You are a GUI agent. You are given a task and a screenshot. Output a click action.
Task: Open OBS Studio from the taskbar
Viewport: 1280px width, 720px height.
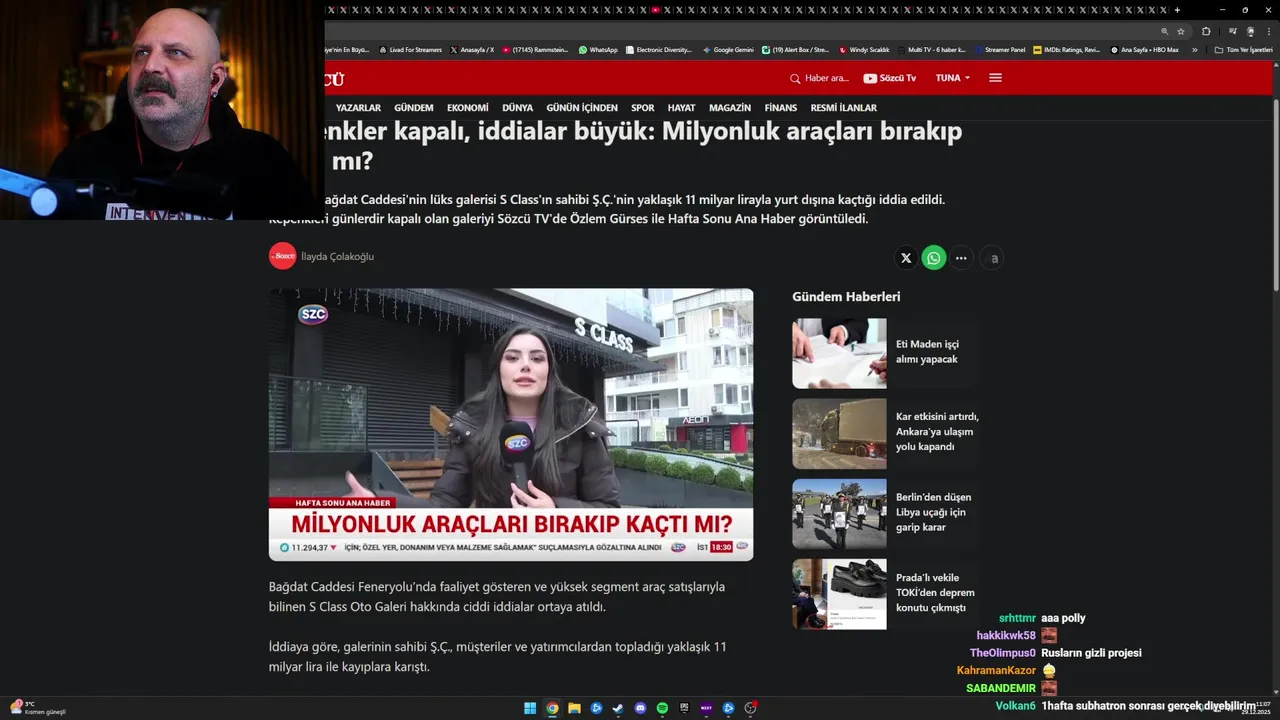coord(750,708)
